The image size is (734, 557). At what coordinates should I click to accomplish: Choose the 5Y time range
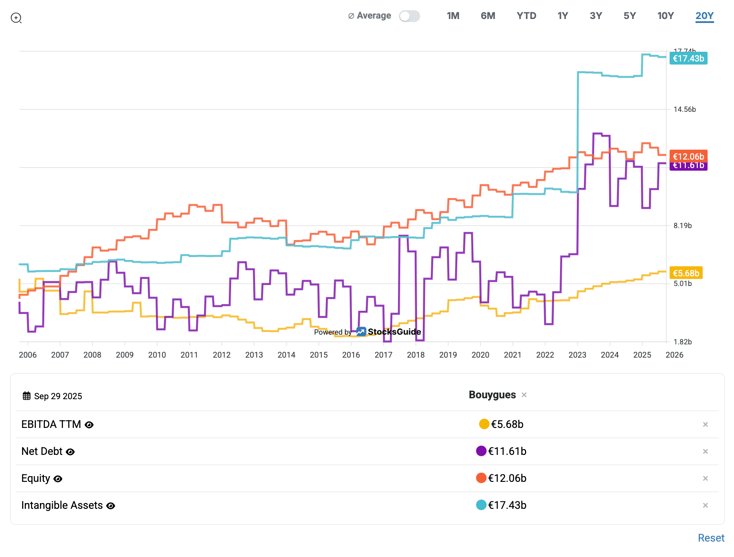(x=629, y=16)
